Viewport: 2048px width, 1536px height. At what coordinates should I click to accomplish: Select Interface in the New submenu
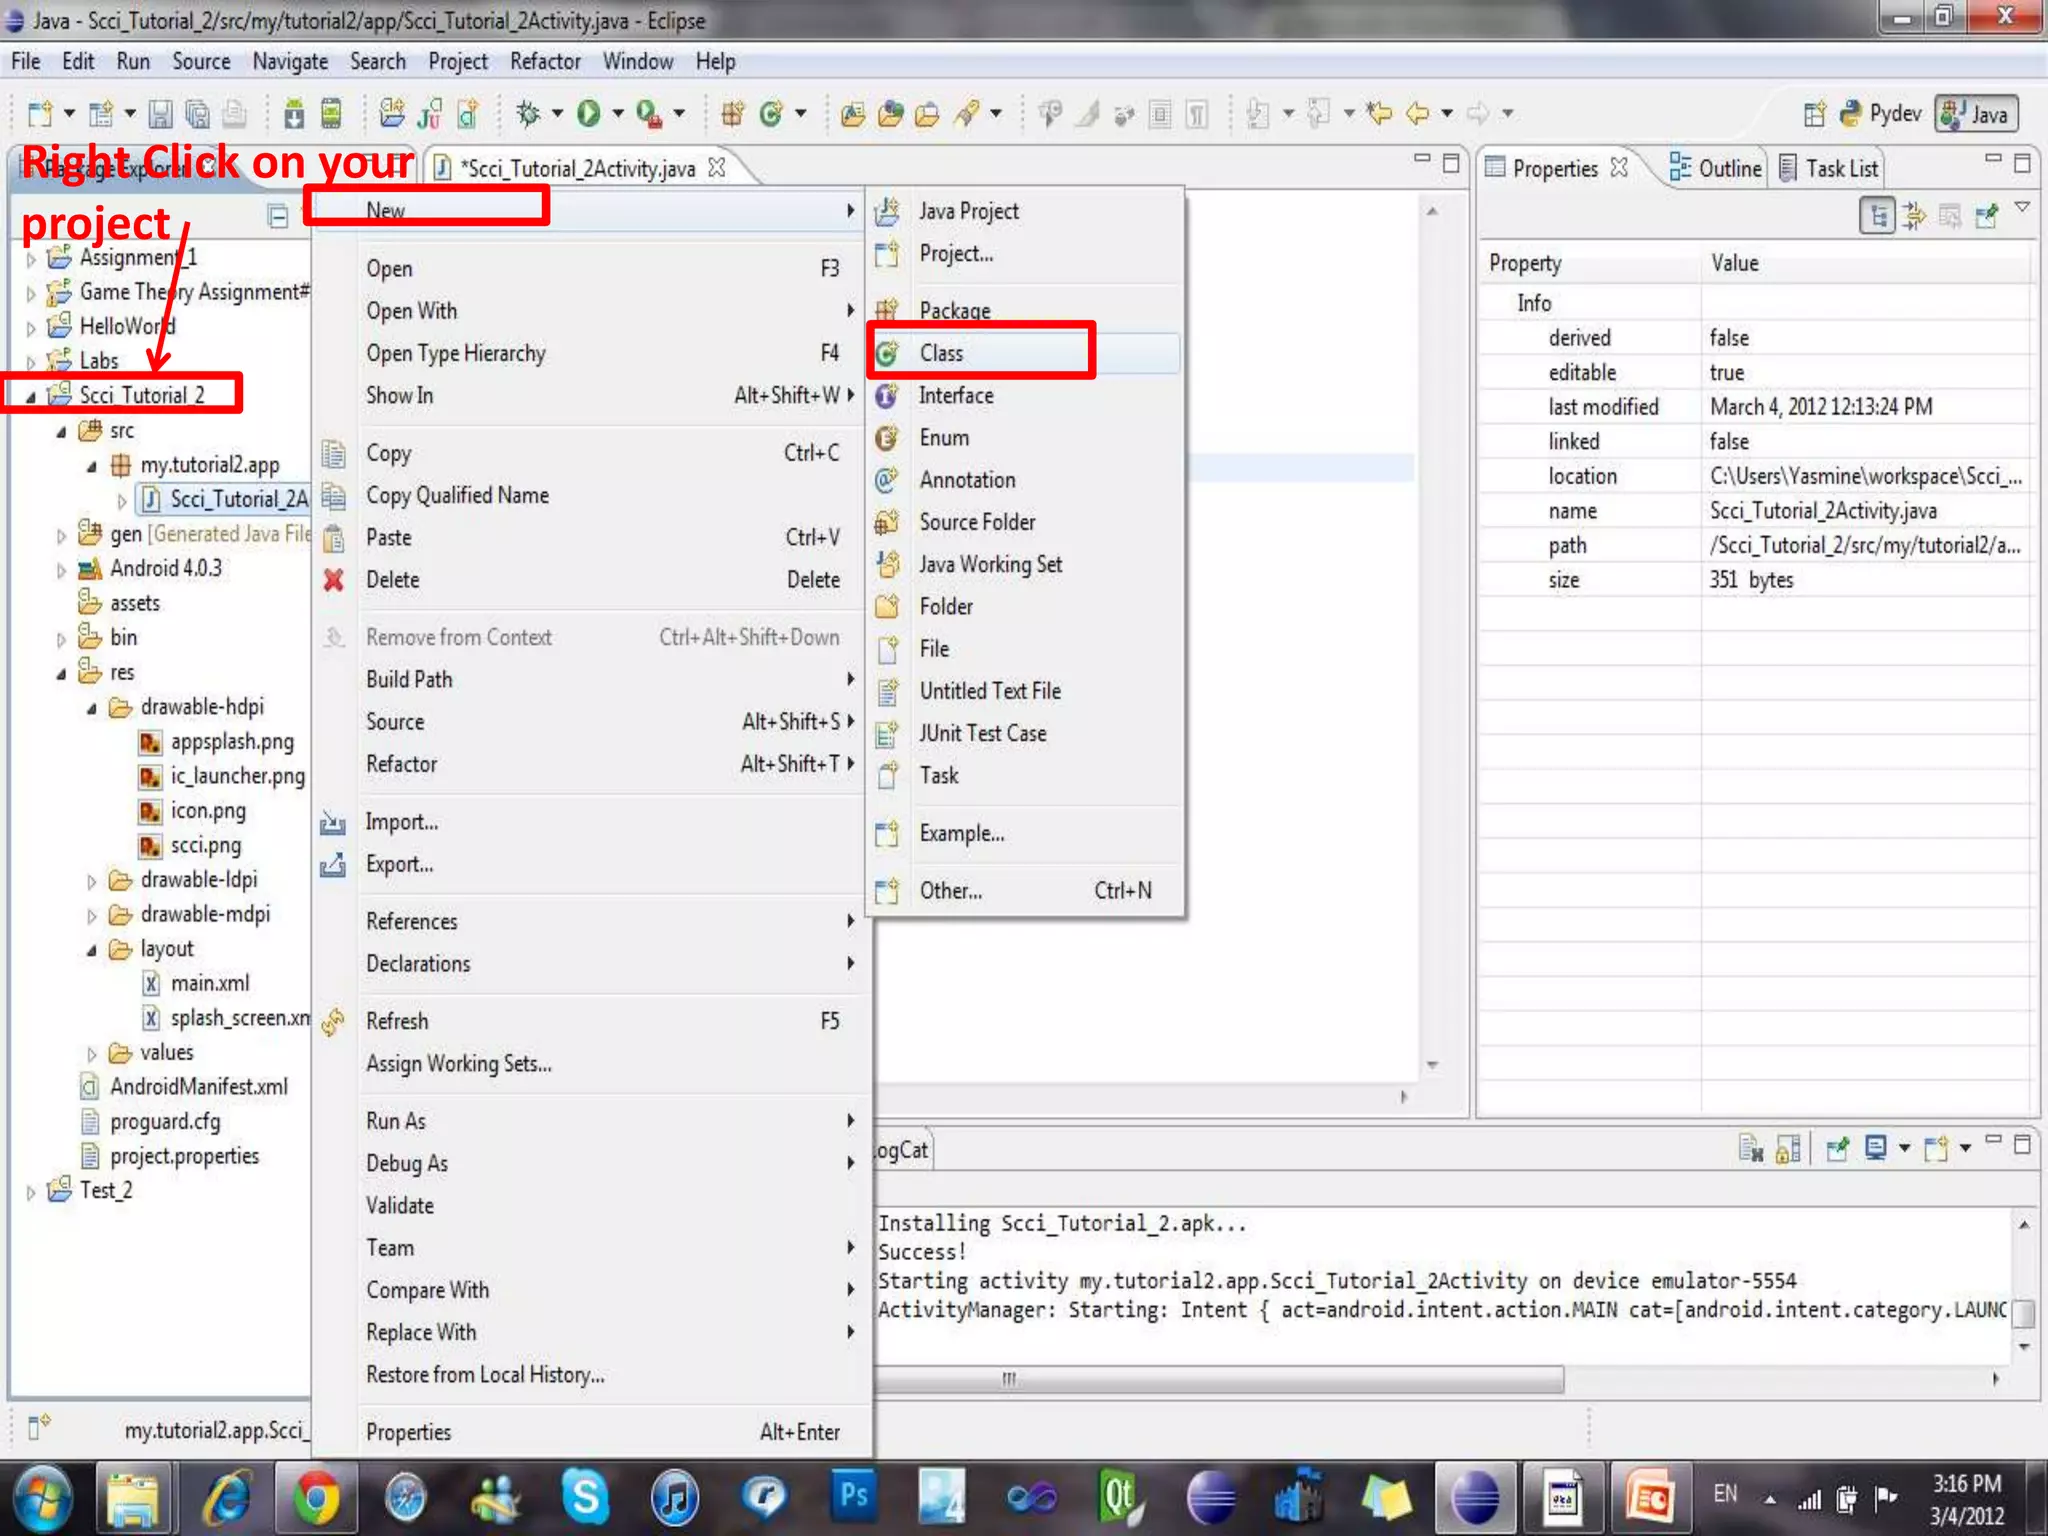point(1025,395)
